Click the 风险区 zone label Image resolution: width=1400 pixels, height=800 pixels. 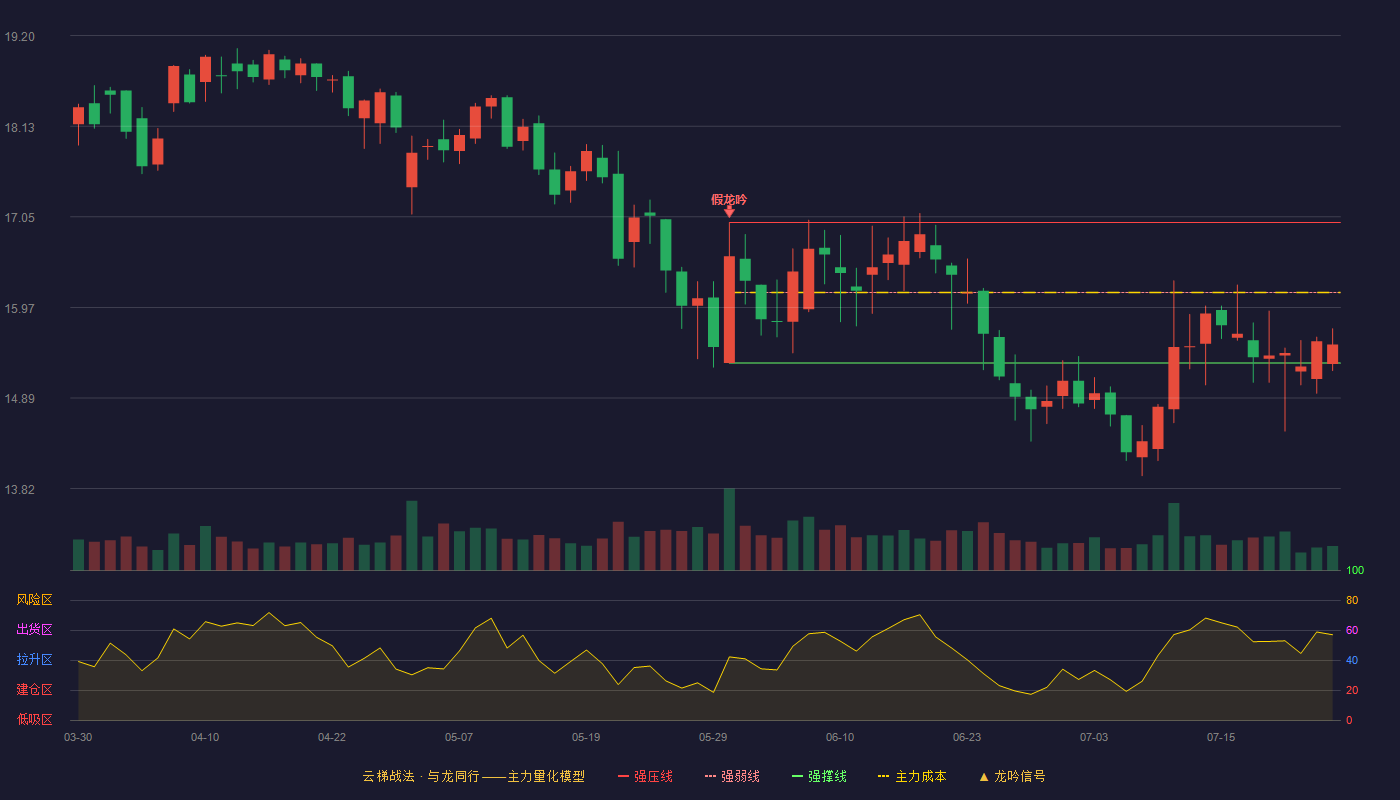pyautogui.click(x=34, y=600)
